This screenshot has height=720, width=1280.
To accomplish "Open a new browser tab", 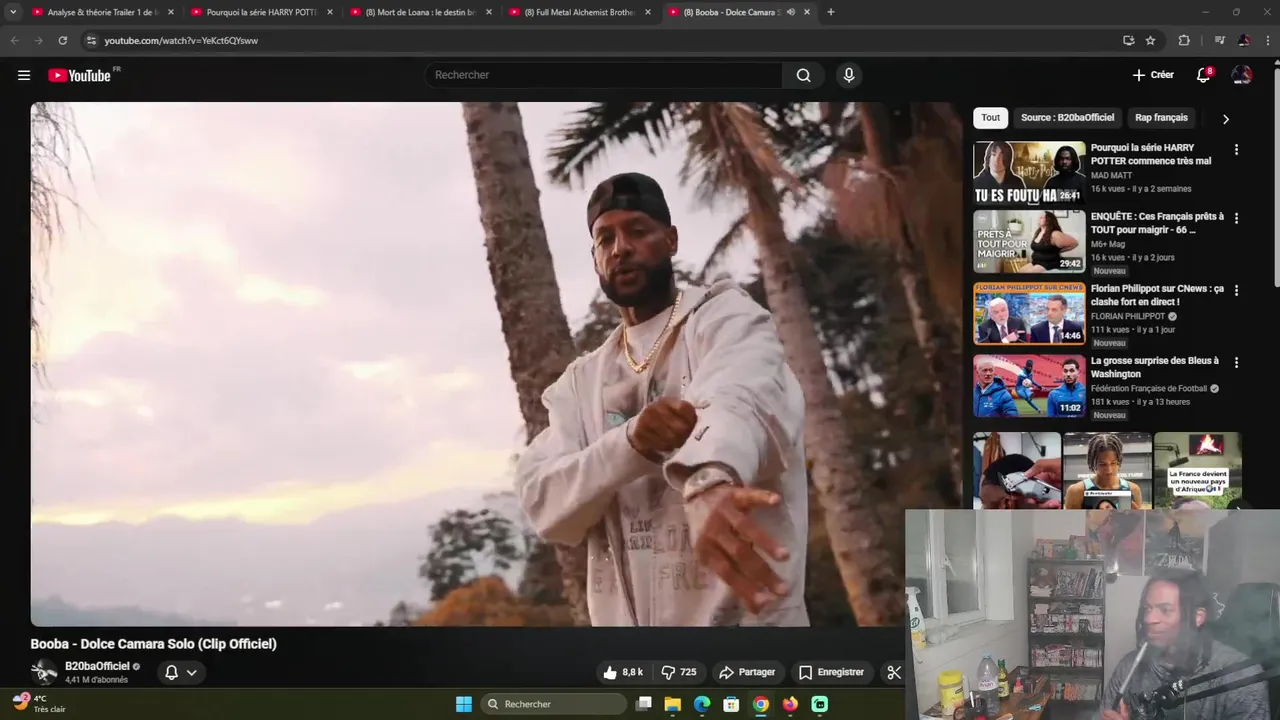I will pyautogui.click(x=830, y=12).
